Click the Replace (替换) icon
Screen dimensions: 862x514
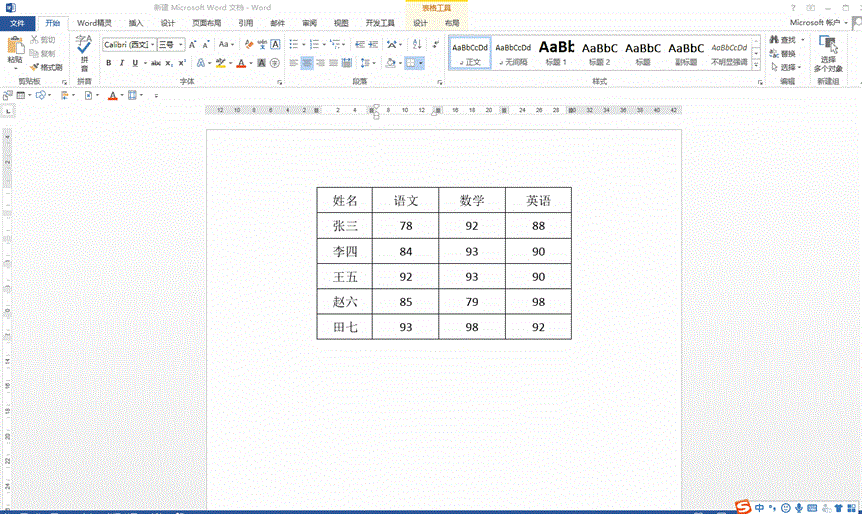782,54
